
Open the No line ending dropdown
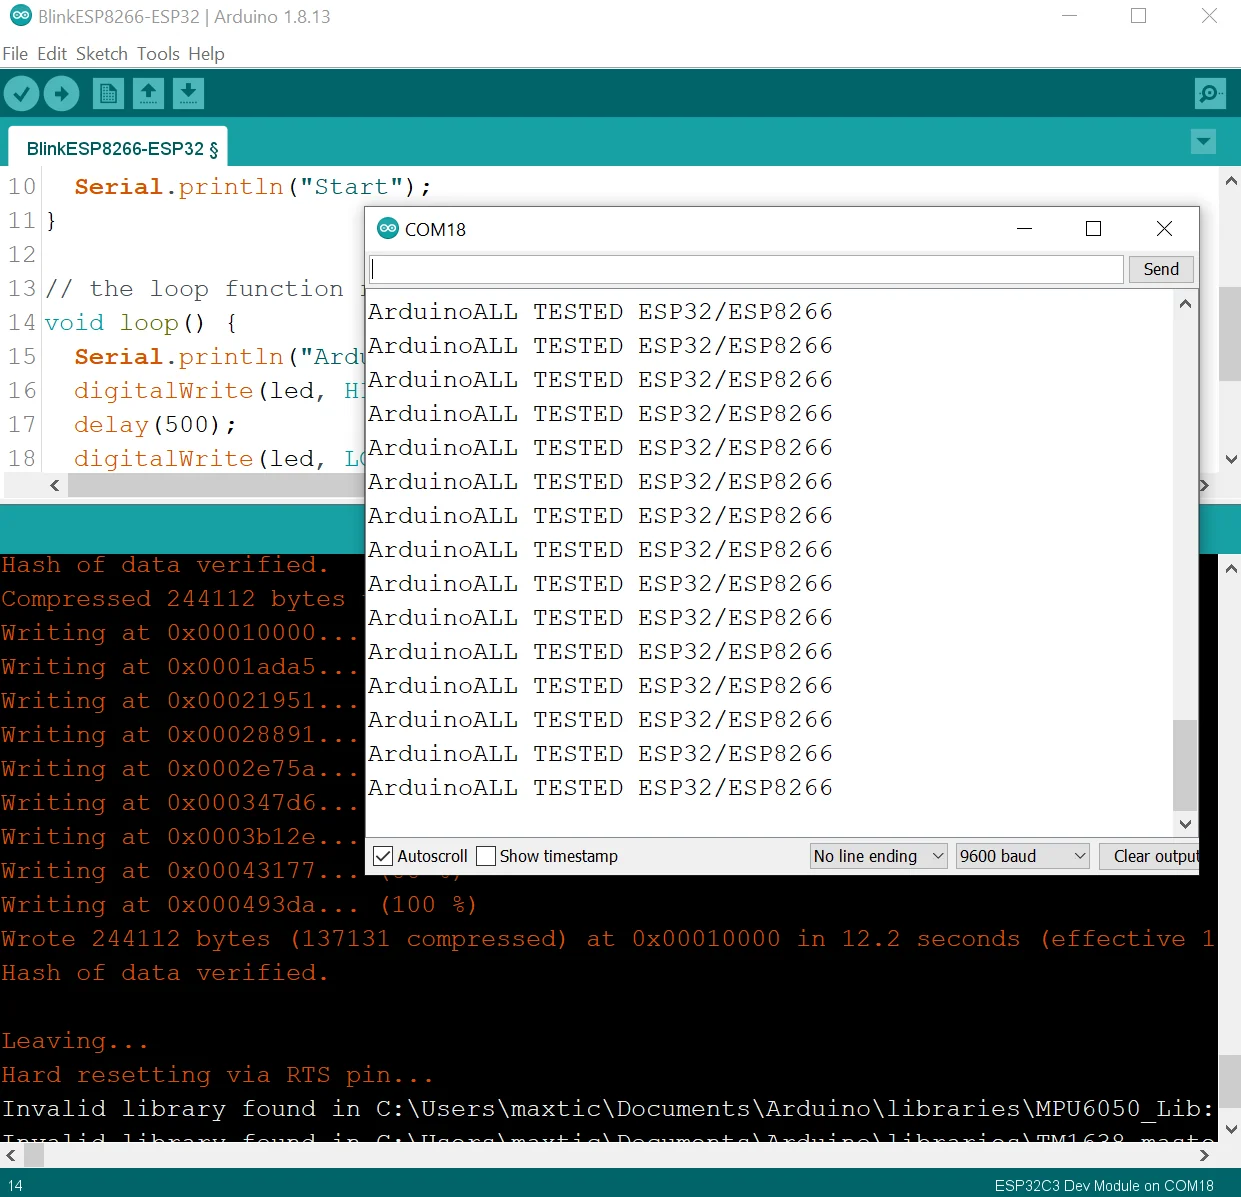coord(878,856)
